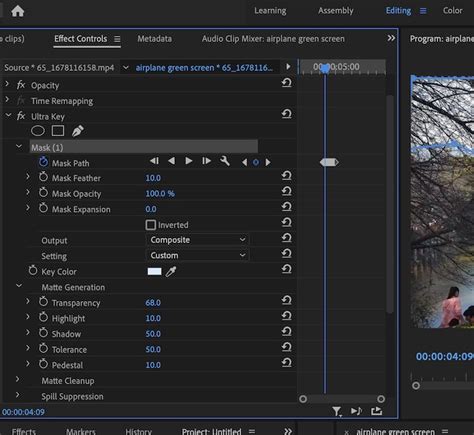Reset the Transparency parameter
Viewport: 474px width, 435px height.
tap(286, 300)
